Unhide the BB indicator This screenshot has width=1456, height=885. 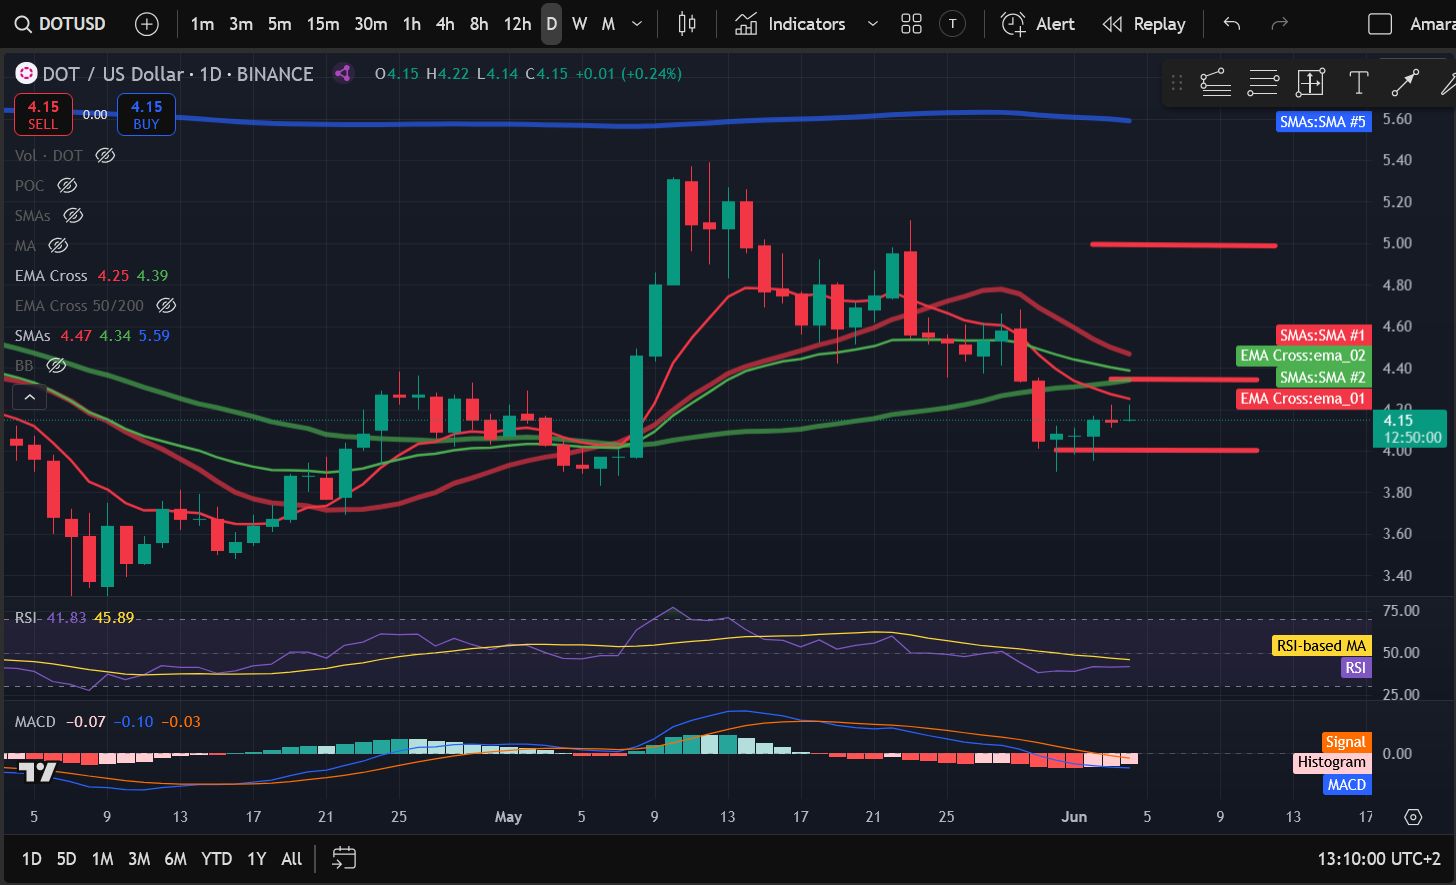pyautogui.click(x=57, y=366)
